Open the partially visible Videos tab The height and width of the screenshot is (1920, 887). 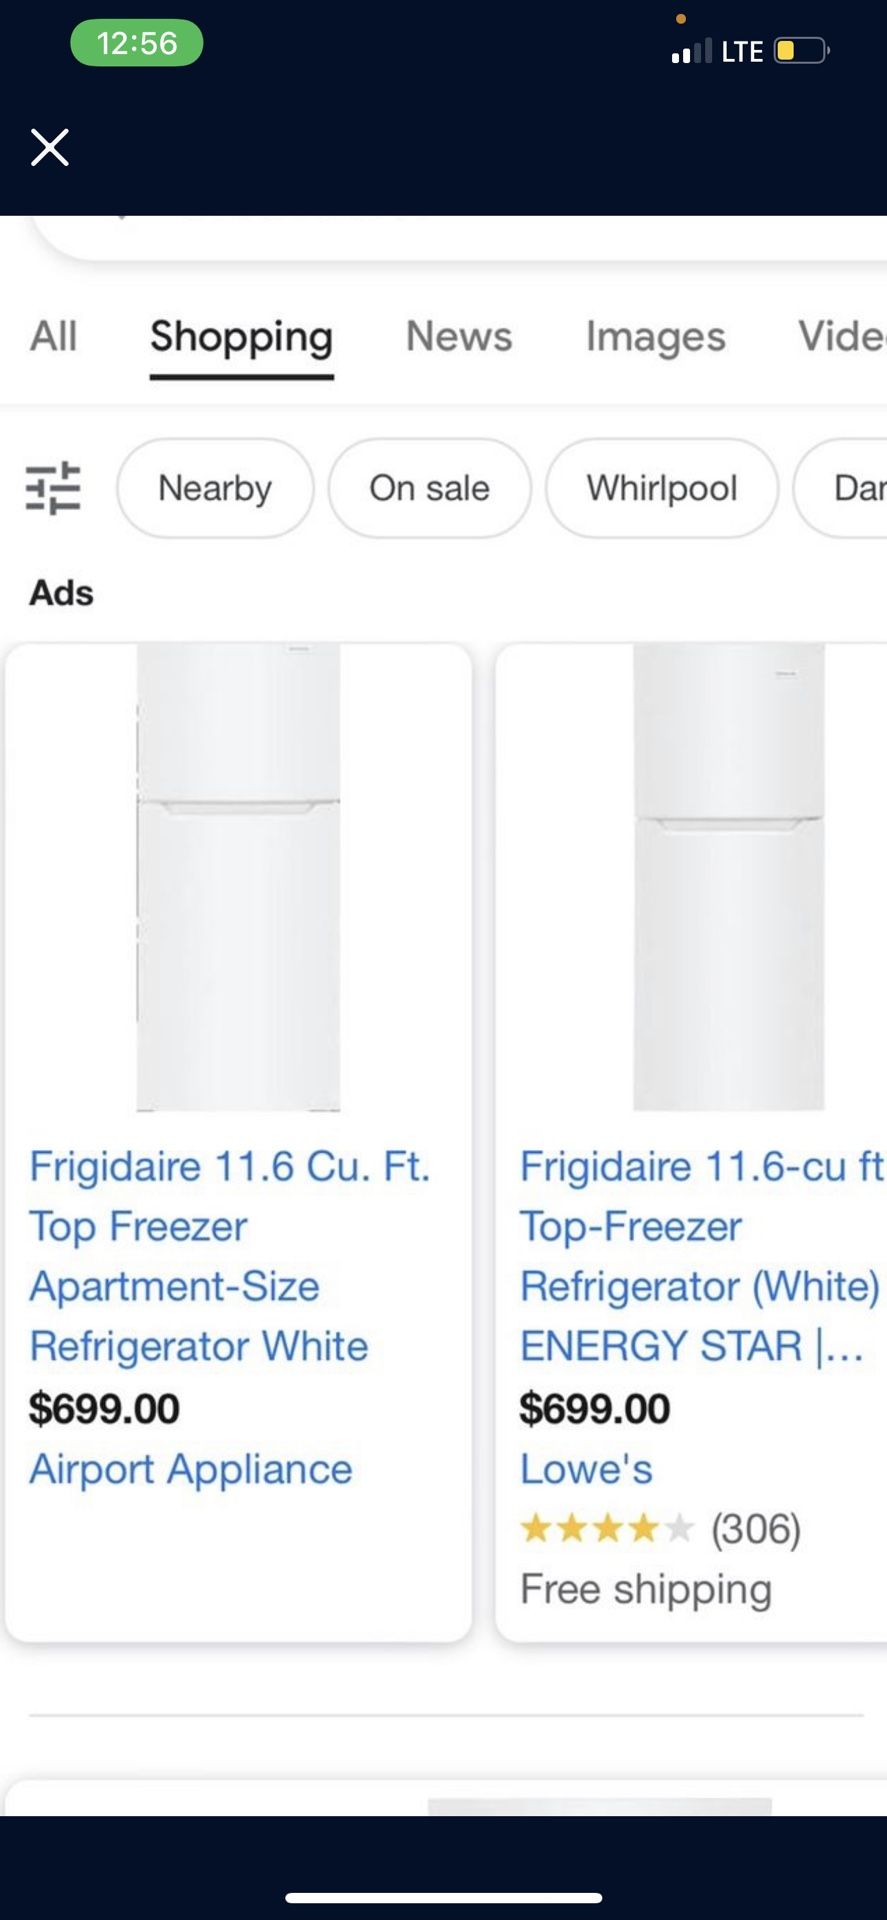(840, 337)
